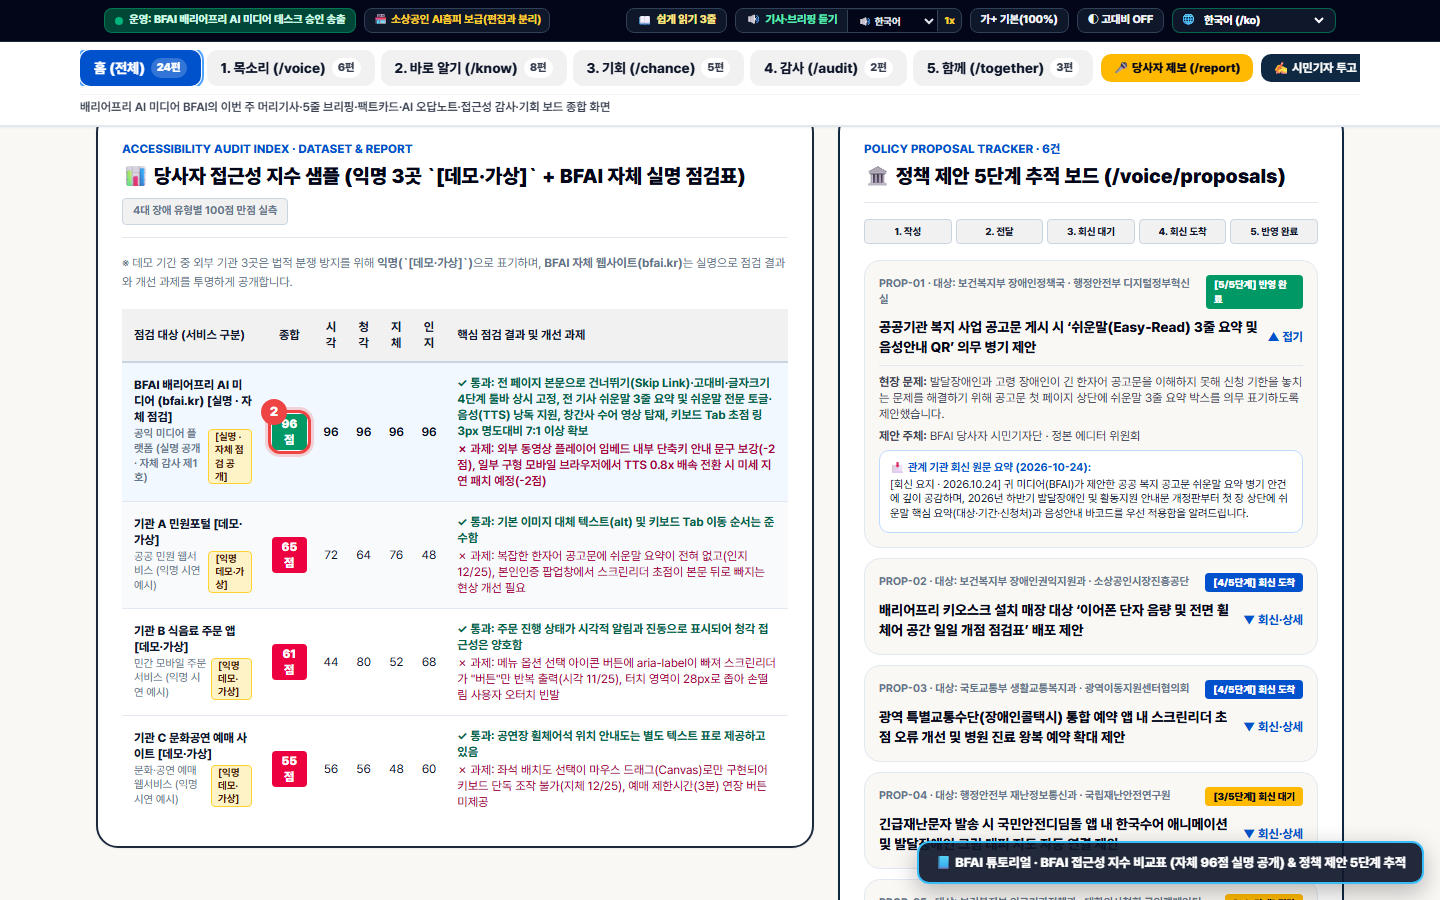
Task: Click the green operating status pill 운영: BFAI
Action: coord(229,20)
